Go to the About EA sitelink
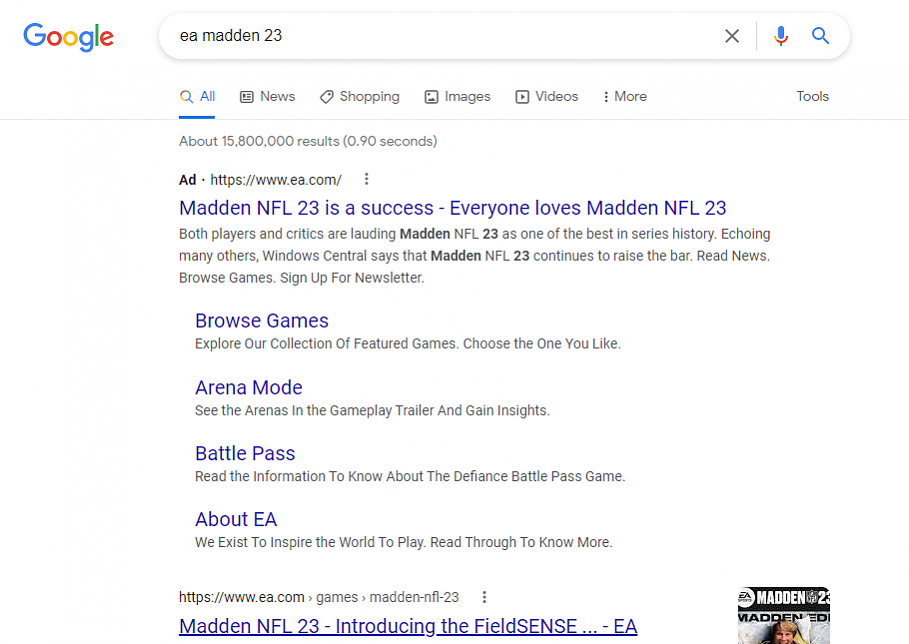This screenshot has height=644, width=909. [x=236, y=519]
